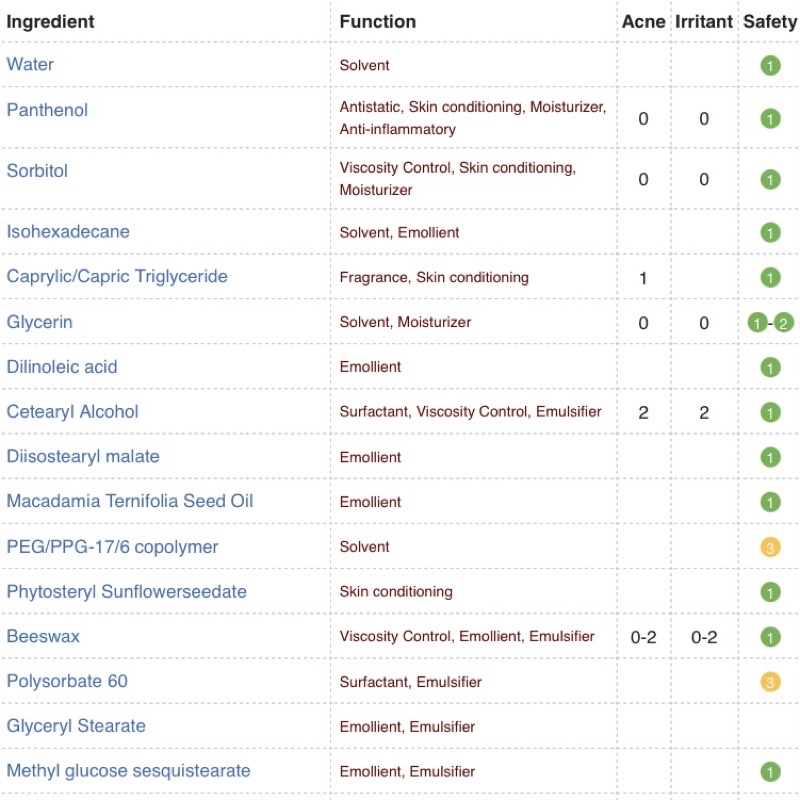This screenshot has height=800, width=800.
Task: Click the Ingredient column header
Action: coord(51,21)
